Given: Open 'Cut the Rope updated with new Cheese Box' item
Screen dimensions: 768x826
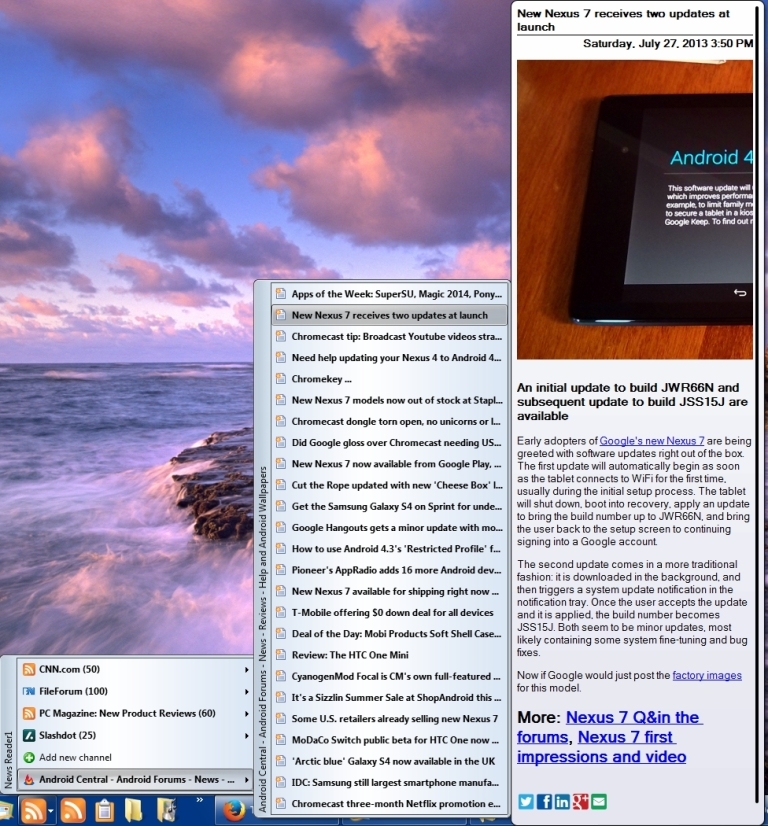Looking at the screenshot, I should [389, 485].
